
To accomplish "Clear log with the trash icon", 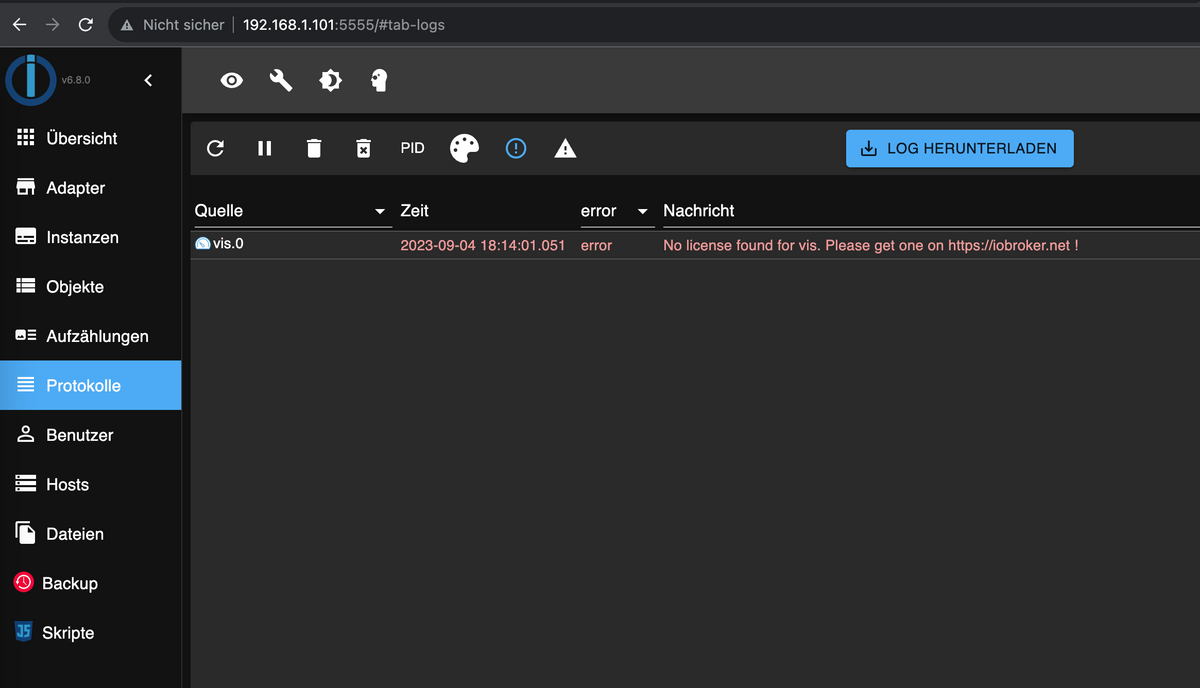I will tap(314, 148).
